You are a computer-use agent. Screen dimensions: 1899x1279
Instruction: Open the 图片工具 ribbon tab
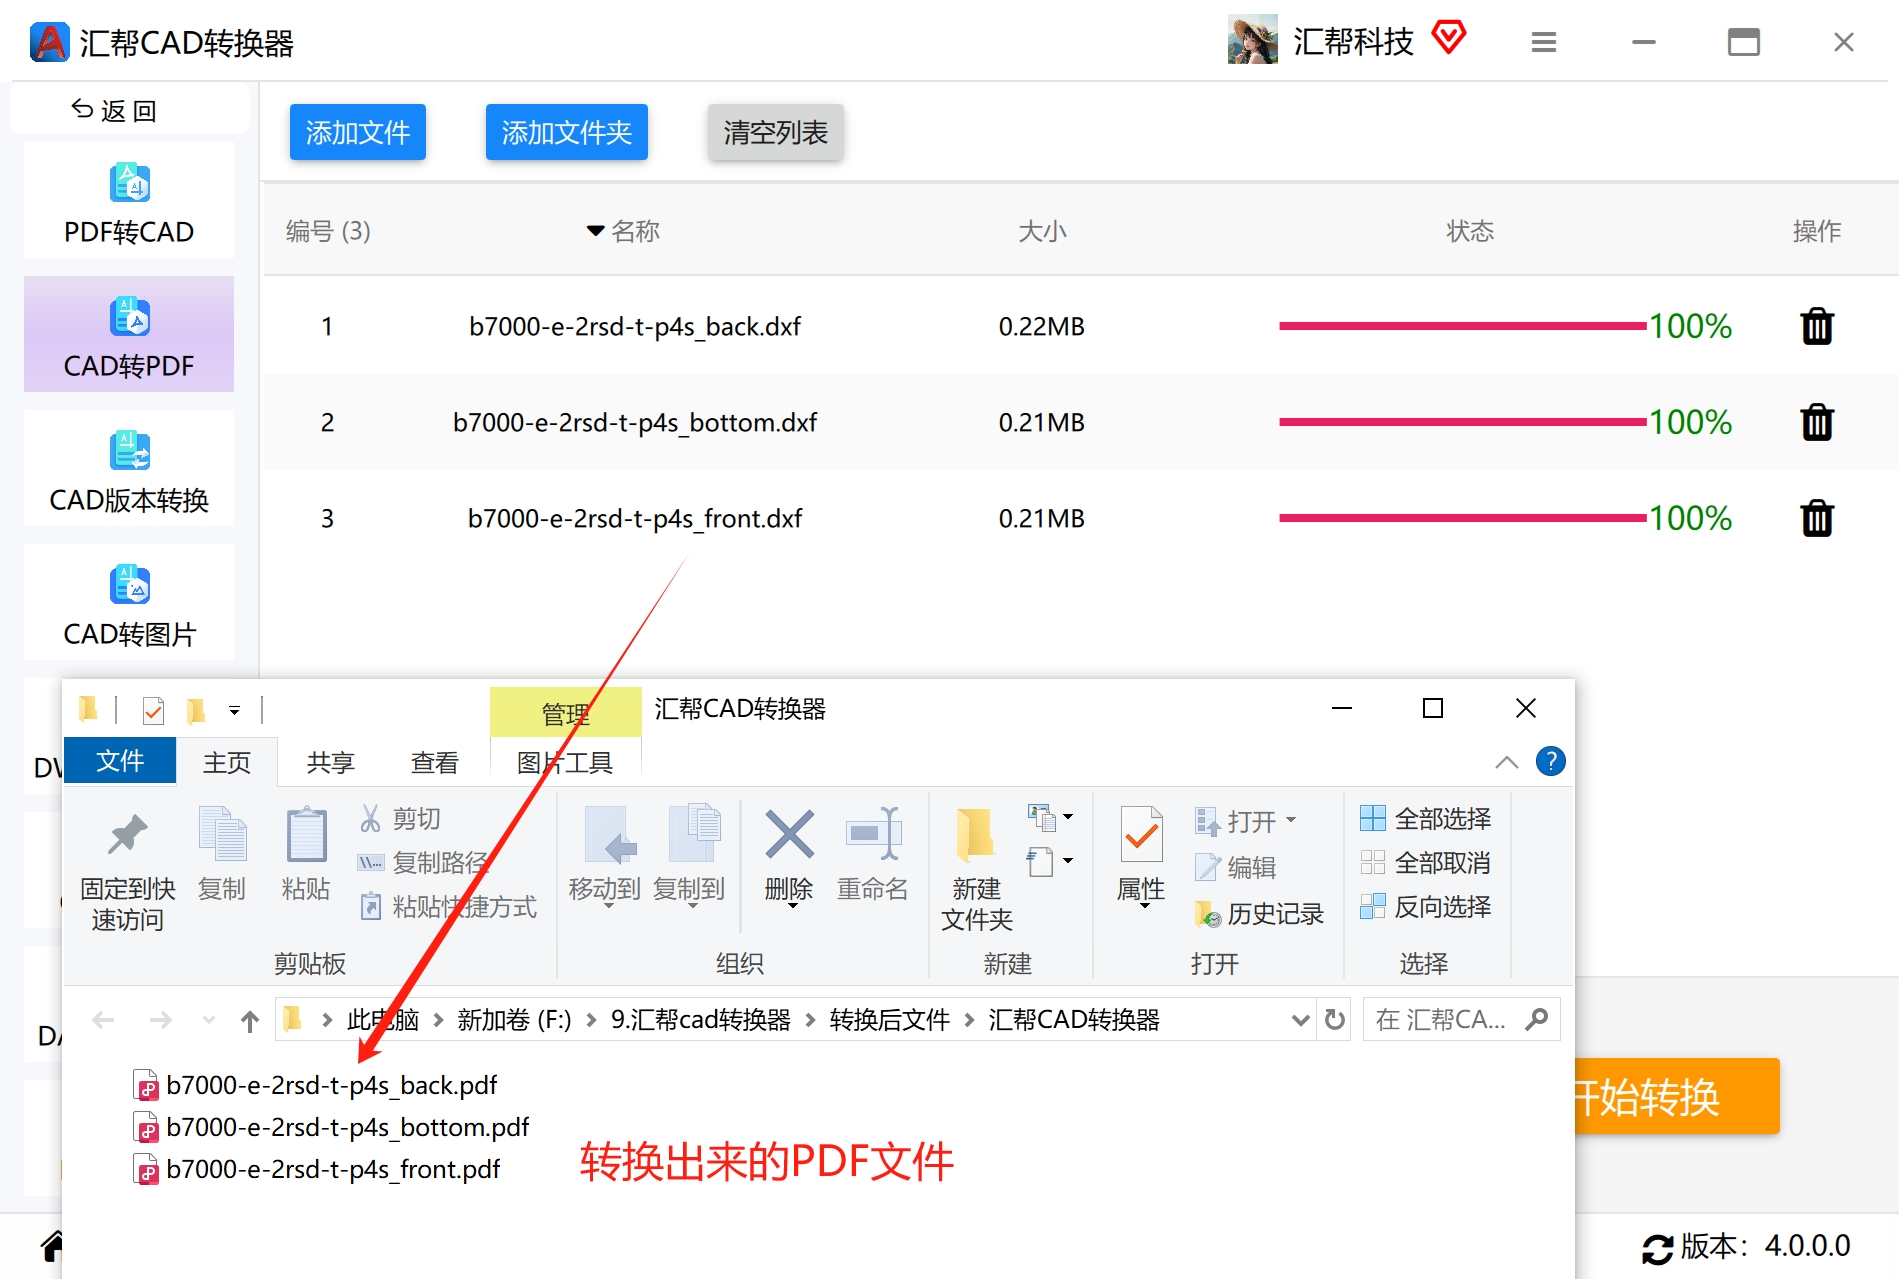[565, 762]
